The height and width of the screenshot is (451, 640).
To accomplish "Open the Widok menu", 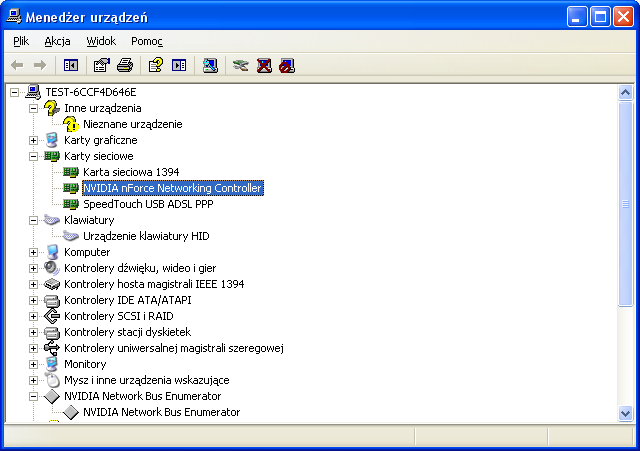I will point(101,41).
